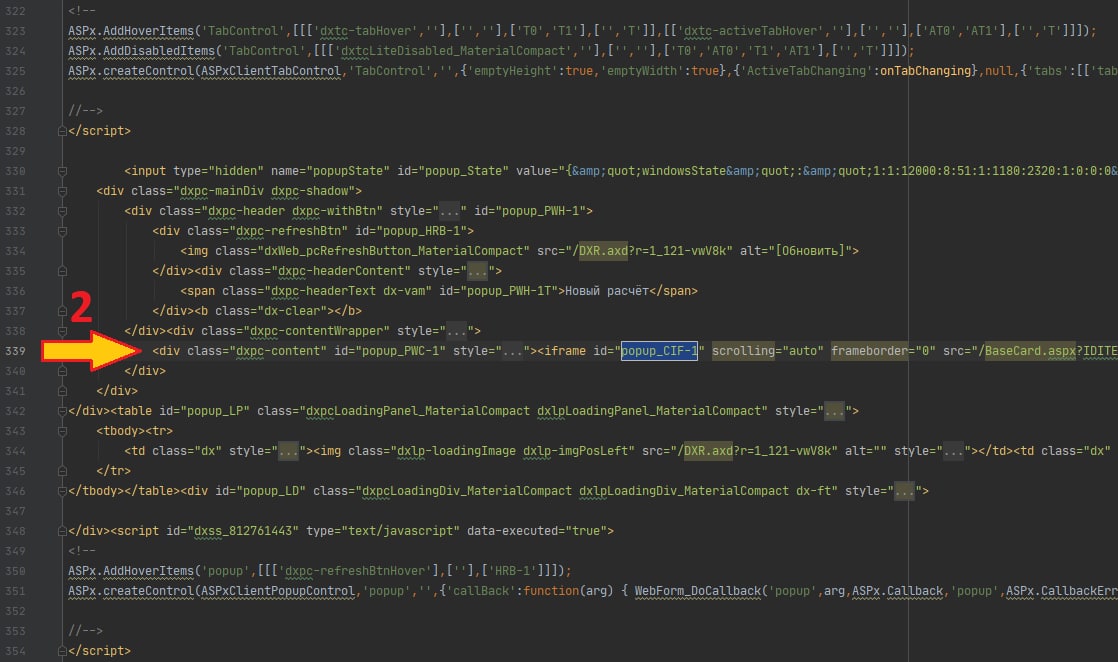Click data-executed="true" attribute
Viewport: 1118px width, 662px height.
(536, 531)
